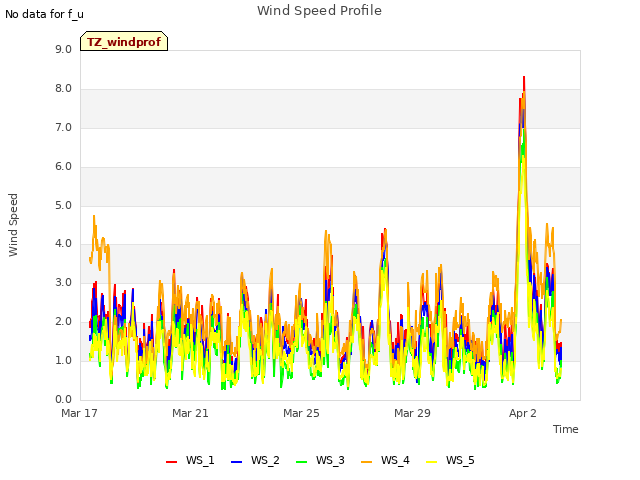
Task: Click the Time x-axis label
Action: pos(565,429)
